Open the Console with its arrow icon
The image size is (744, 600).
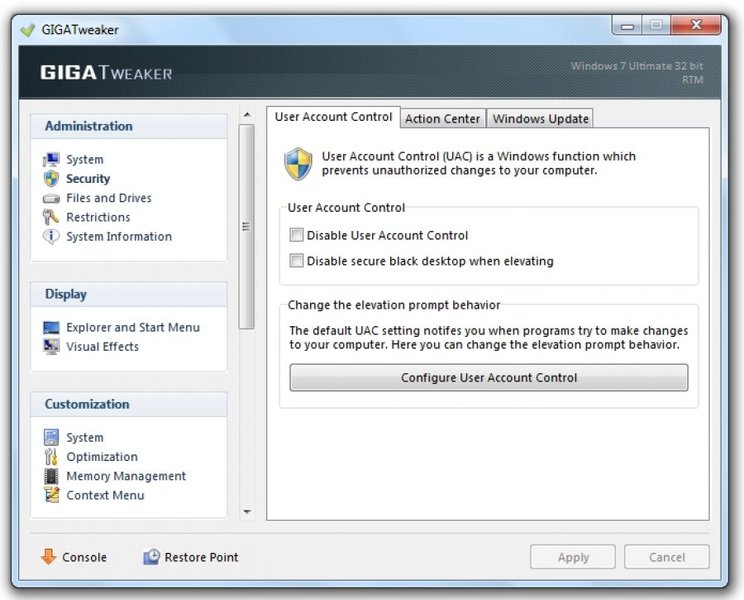[74, 557]
